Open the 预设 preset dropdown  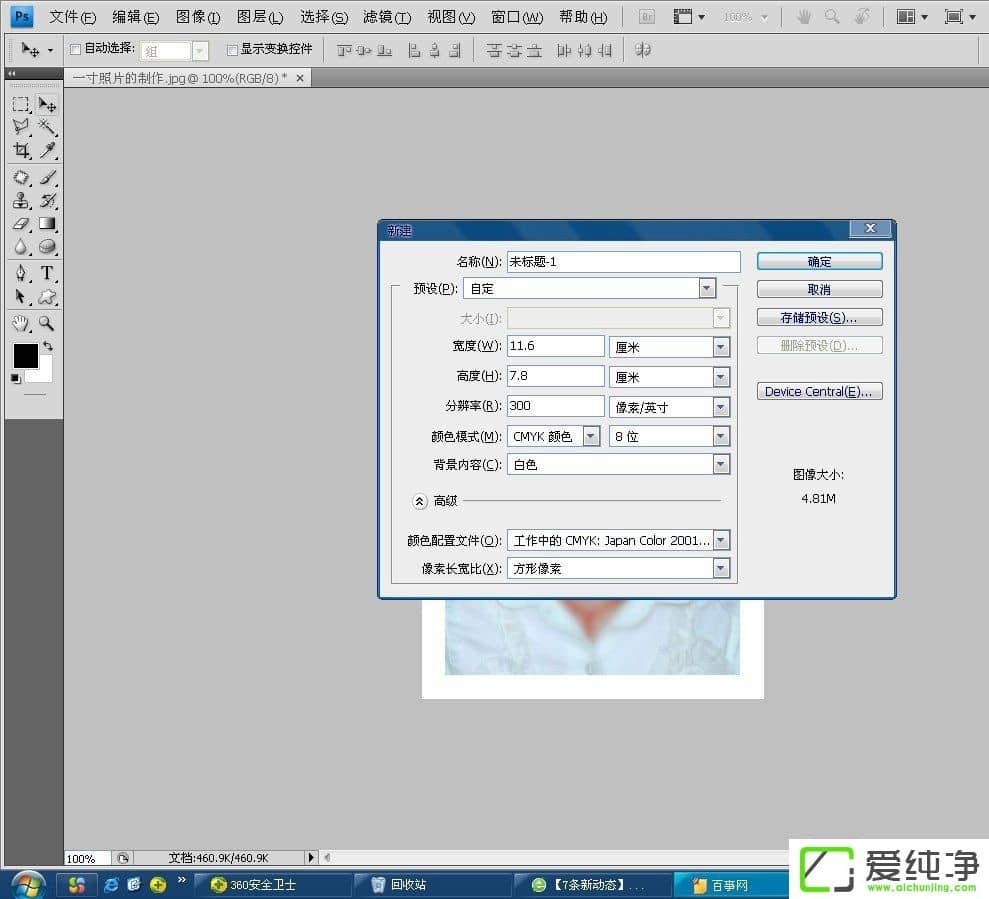(707, 288)
